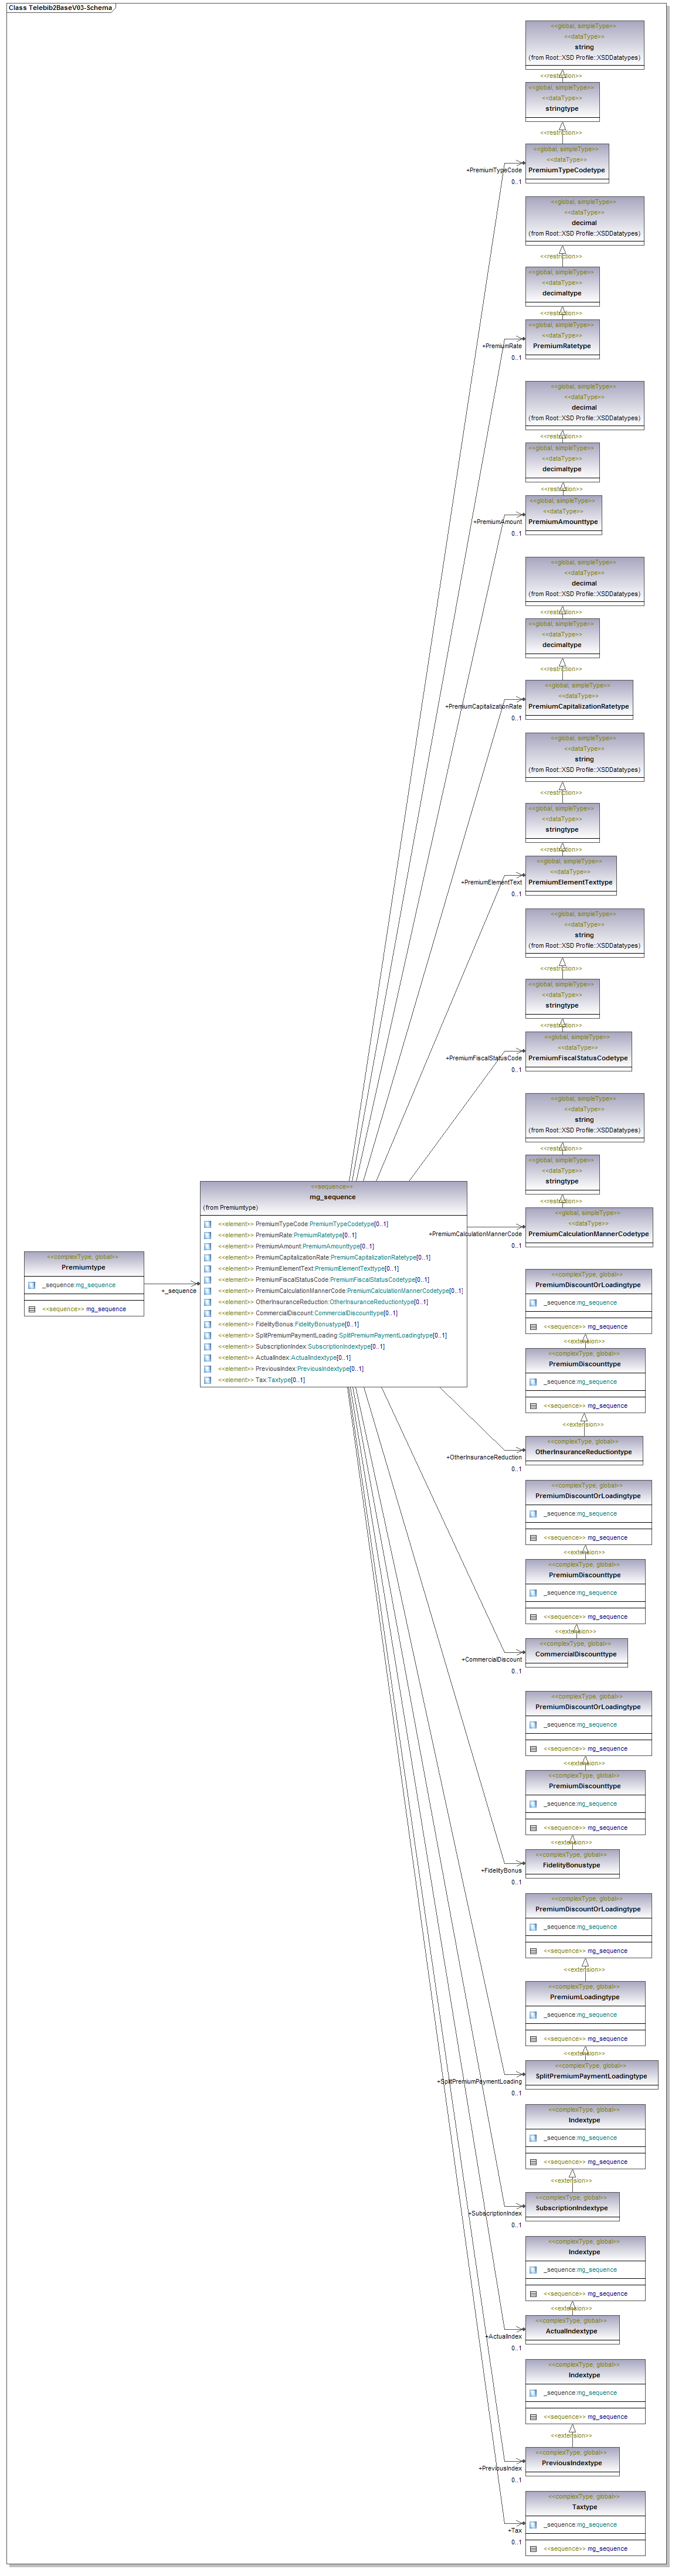Screen dimensions: 682x2576
Task: Click the attribute icon beside PremiumTypeCode element
Action: pos(207,1224)
